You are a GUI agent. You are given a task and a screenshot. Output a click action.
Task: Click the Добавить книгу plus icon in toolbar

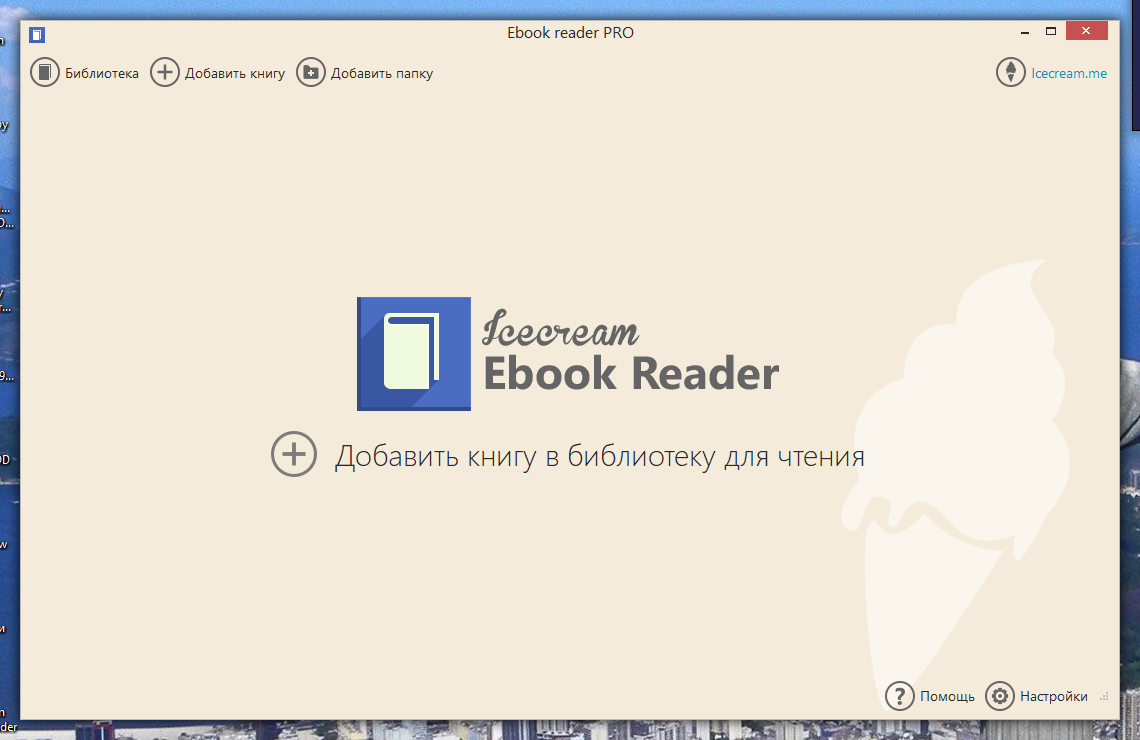coord(164,73)
